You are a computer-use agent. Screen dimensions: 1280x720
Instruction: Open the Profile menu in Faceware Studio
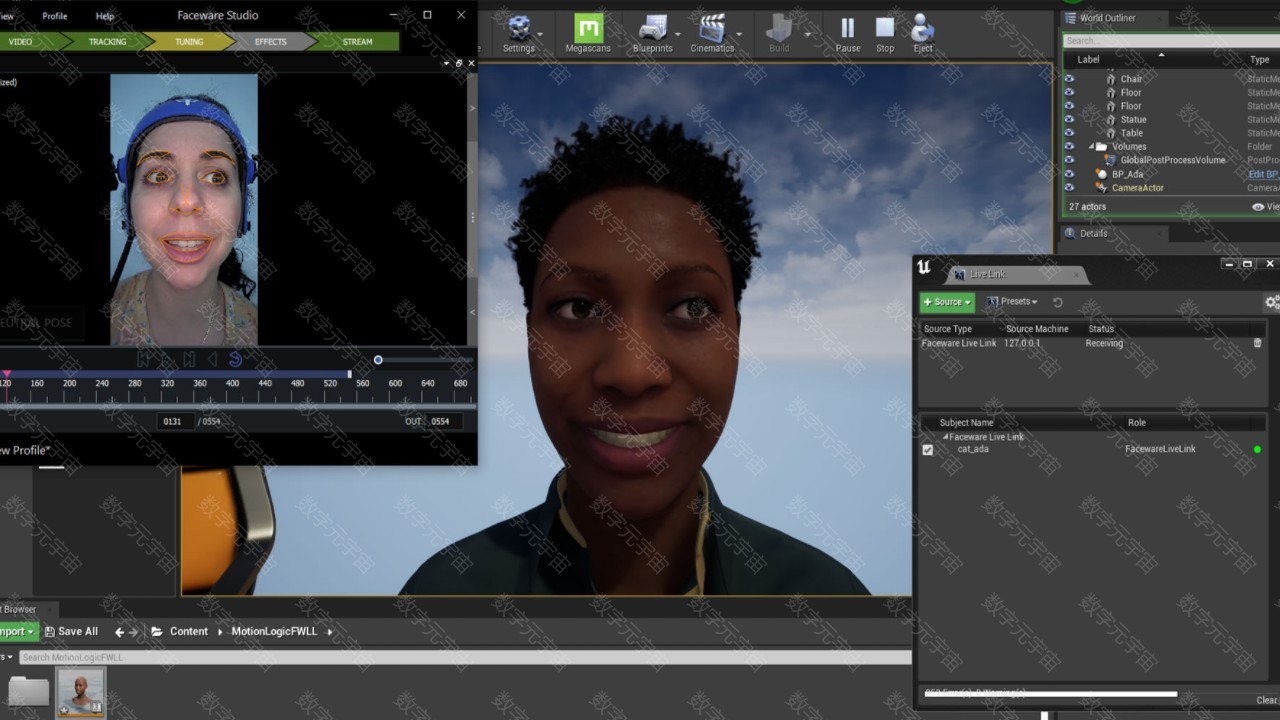[x=55, y=16]
